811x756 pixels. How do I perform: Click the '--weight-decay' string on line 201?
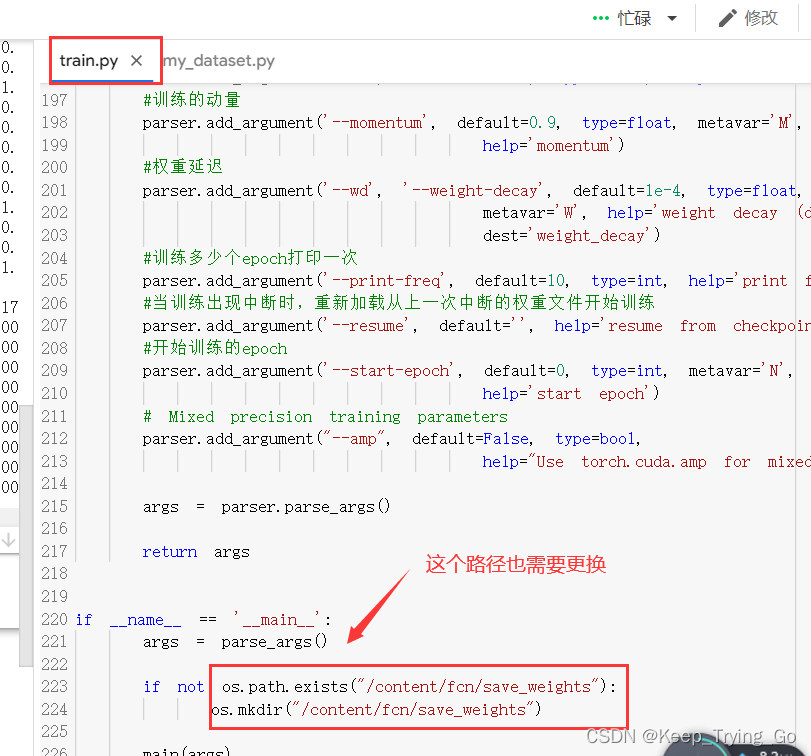pyautogui.click(x=473, y=190)
